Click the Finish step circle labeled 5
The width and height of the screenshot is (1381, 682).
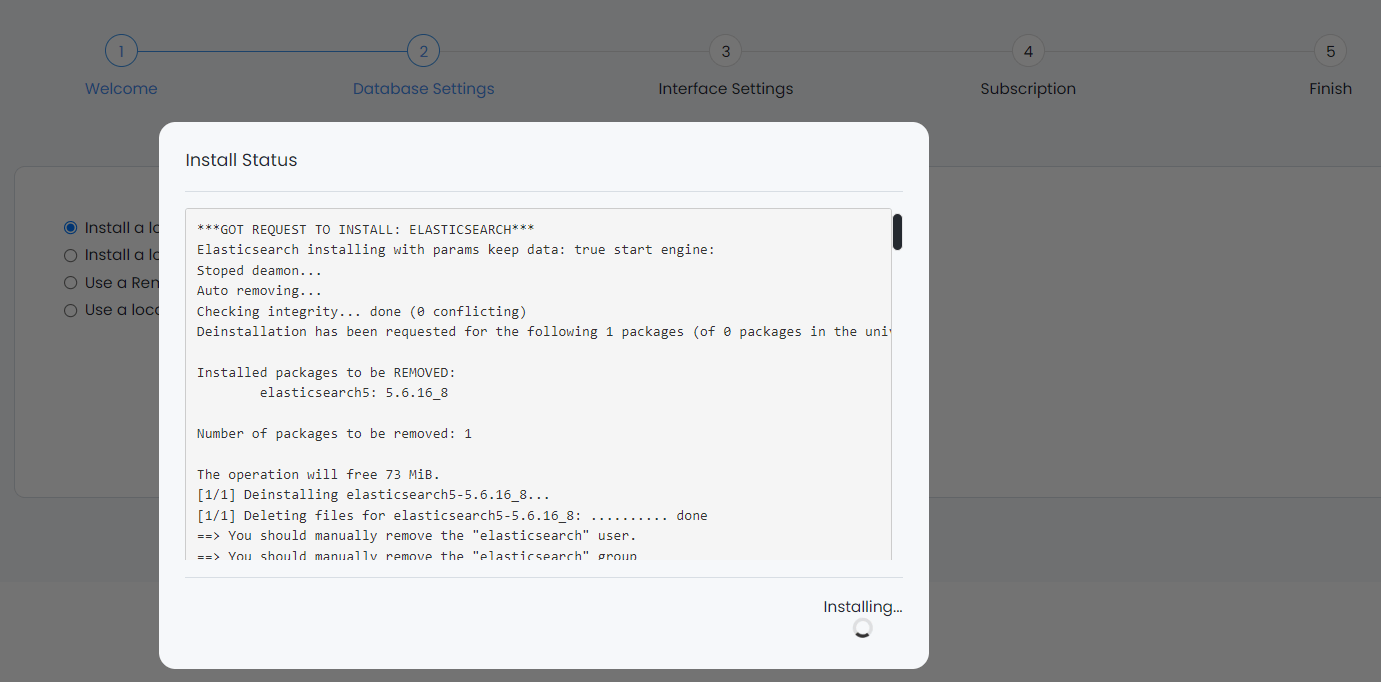[1330, 50]
